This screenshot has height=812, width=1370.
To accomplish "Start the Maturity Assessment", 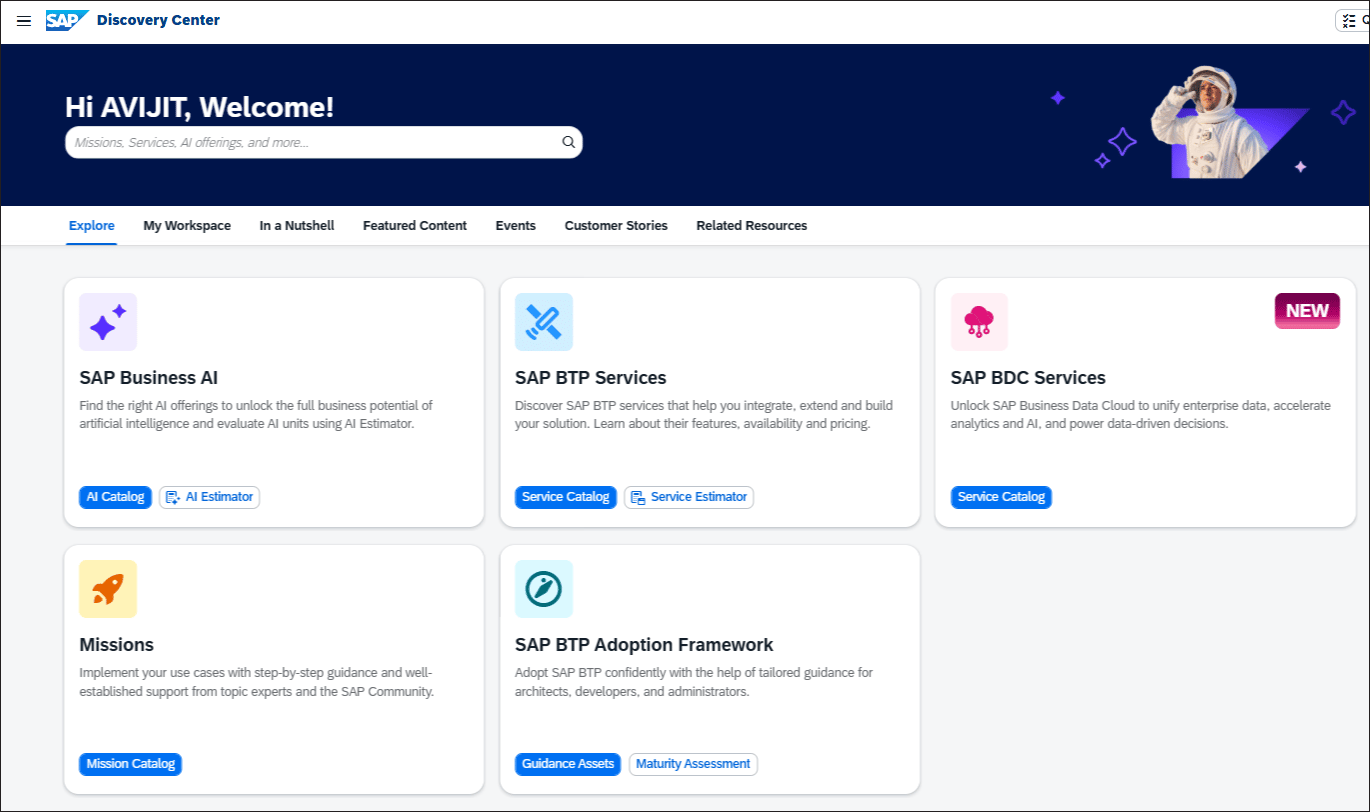I will pos(693,764).
